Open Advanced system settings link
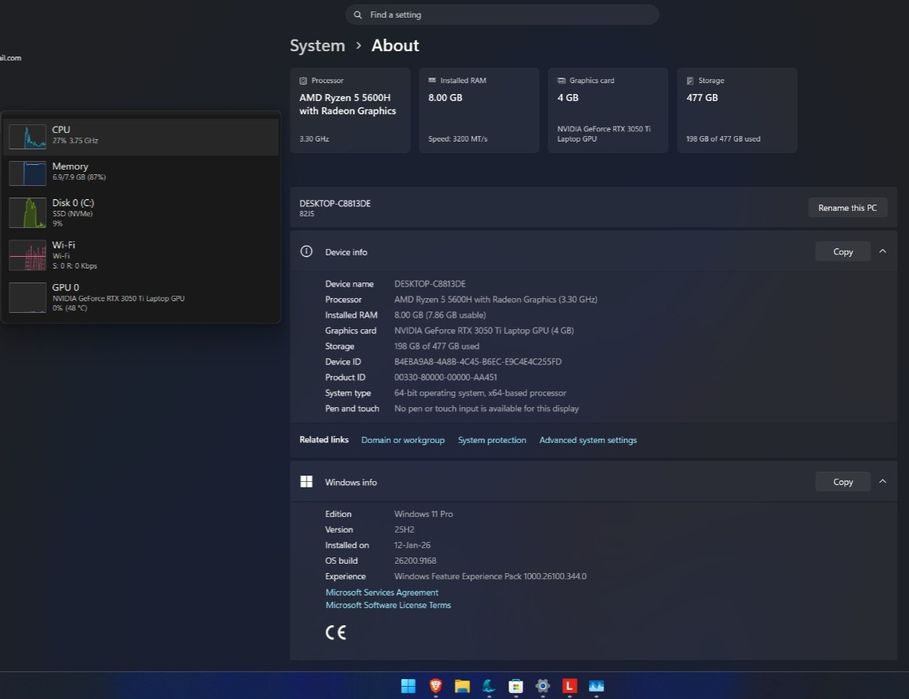 tap(588, 440)
